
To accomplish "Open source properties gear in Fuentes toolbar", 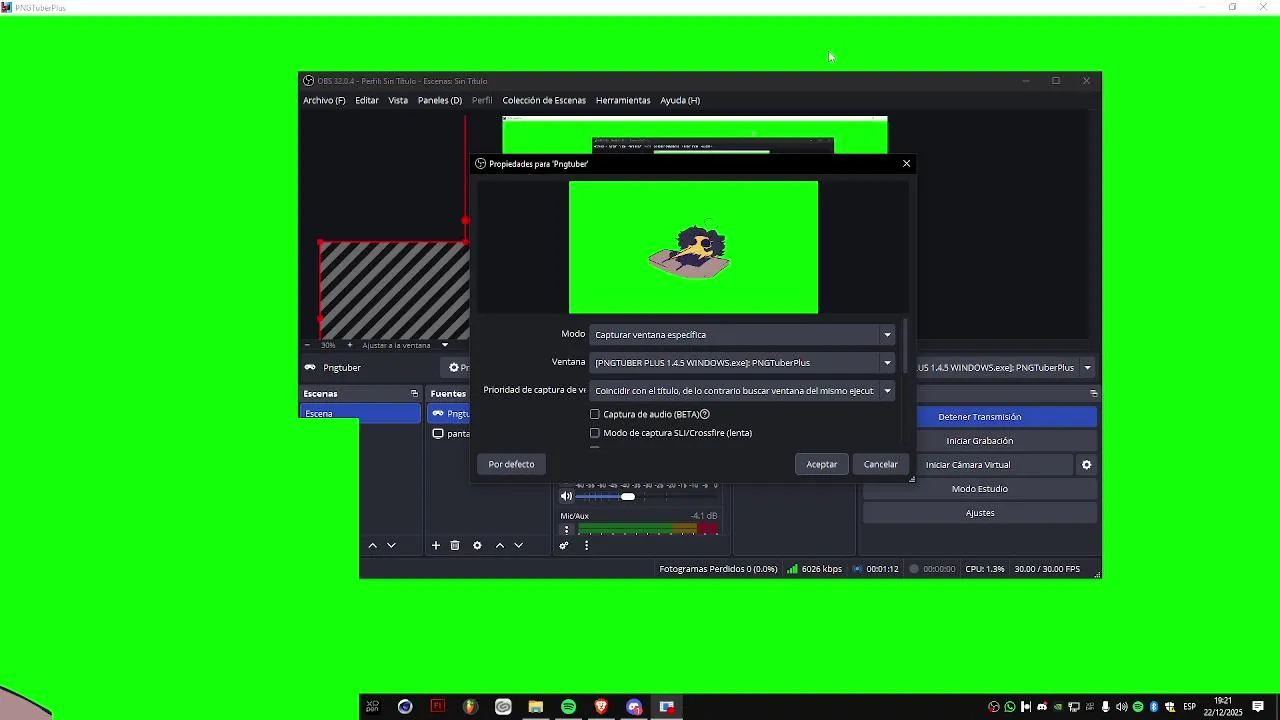I will [477, 545].
